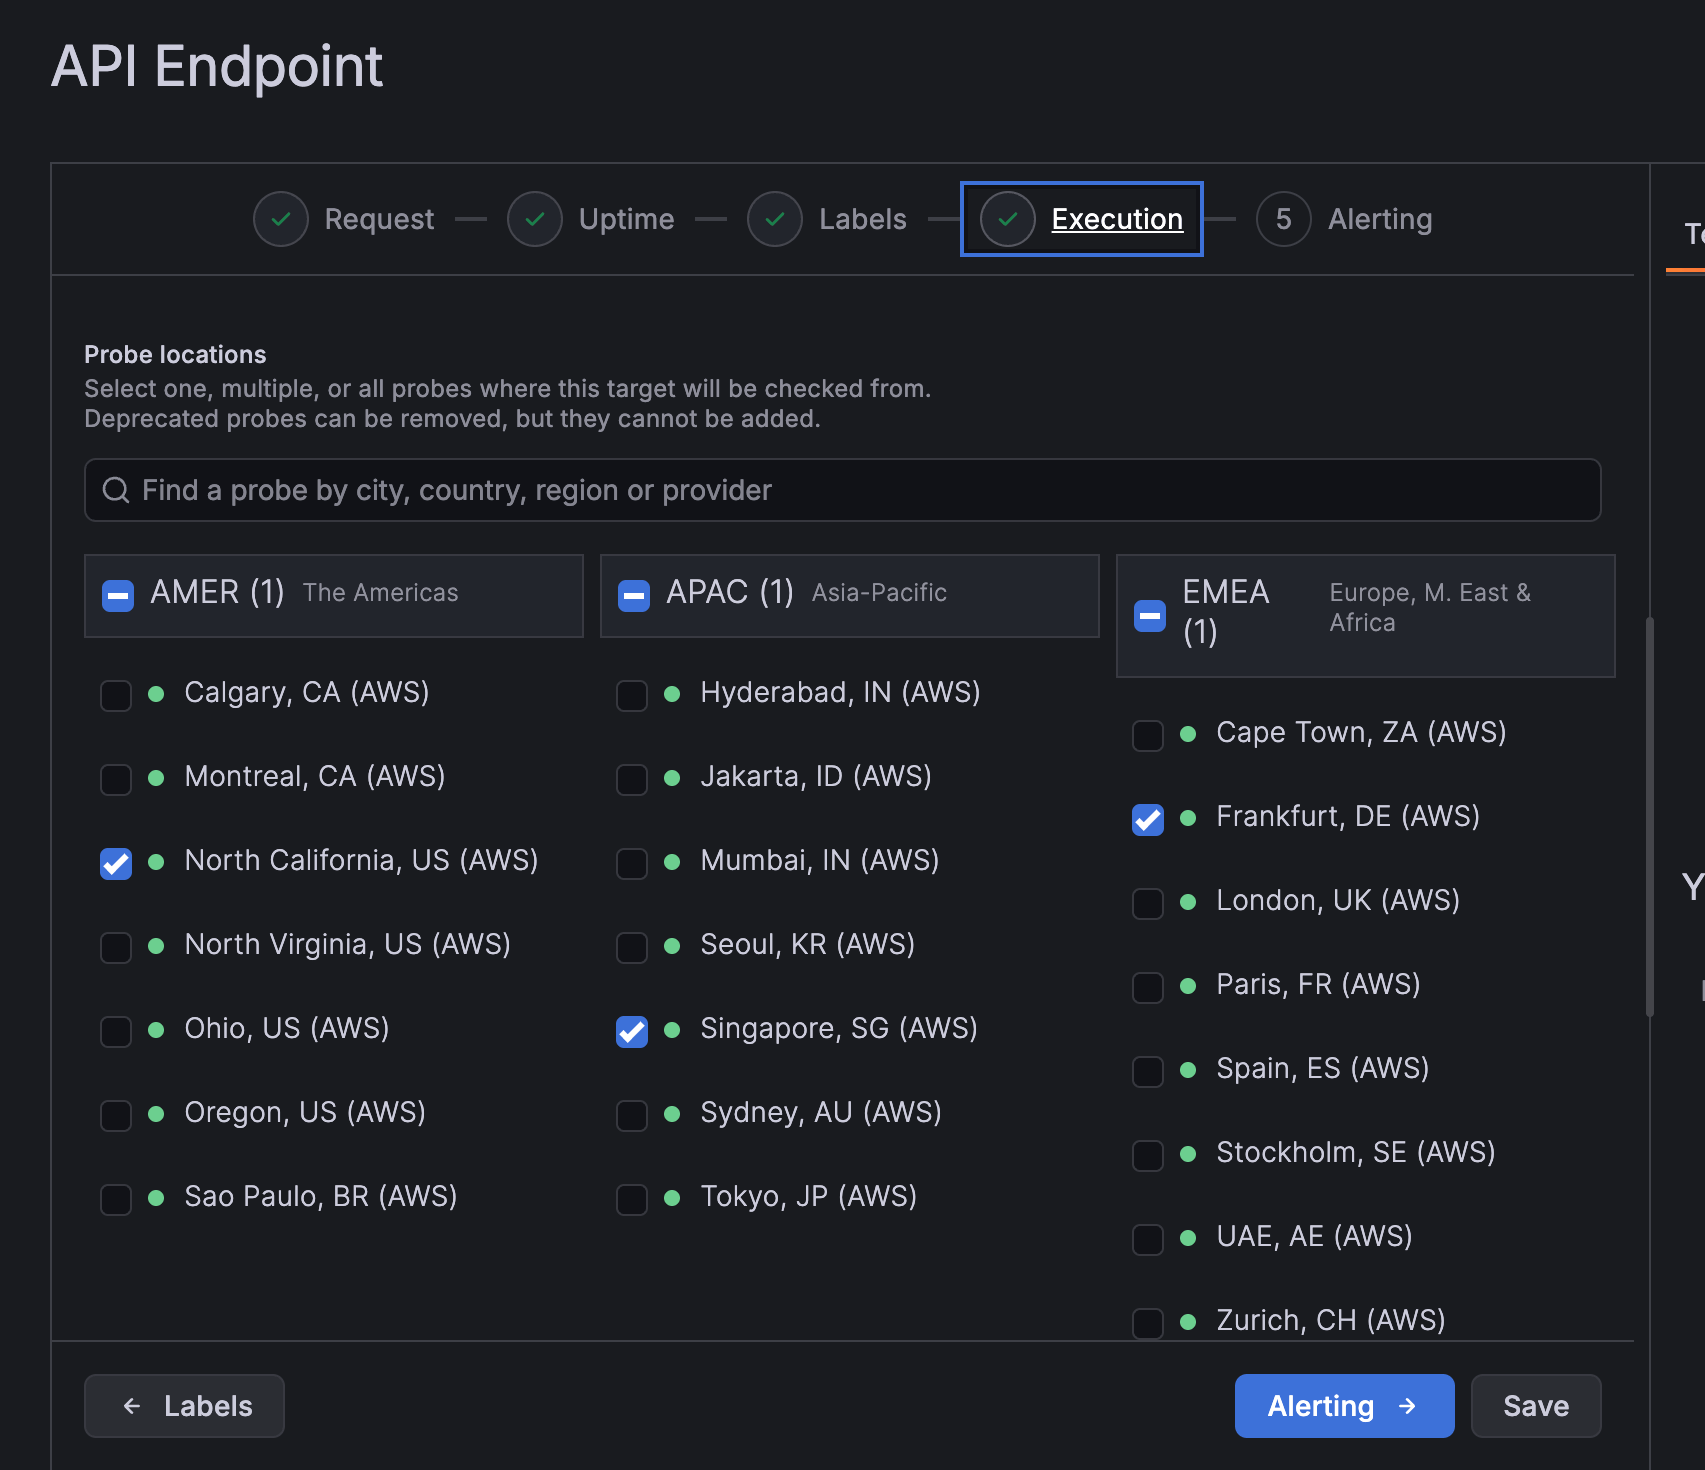Click the back arrow icon in the Labels button
The image size is (1705, 1470).
[131, 1405]
